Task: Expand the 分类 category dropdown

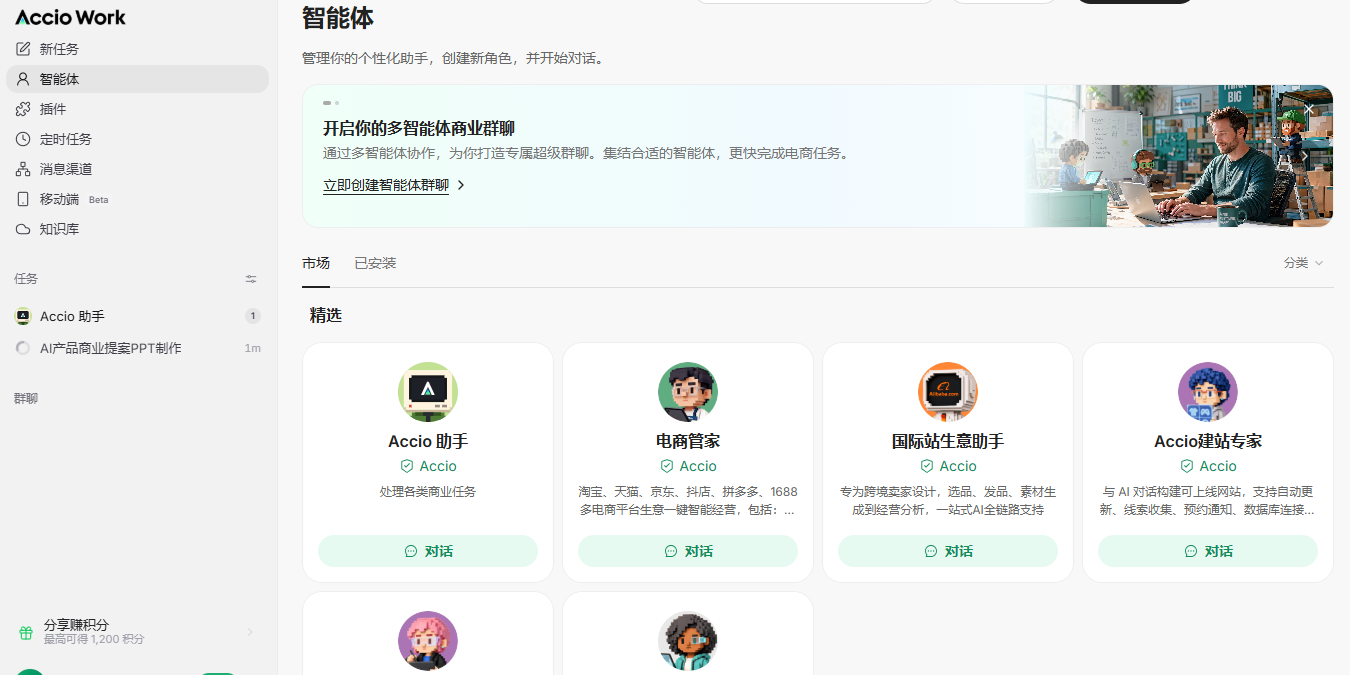Action: click(x=1303, y=263)
